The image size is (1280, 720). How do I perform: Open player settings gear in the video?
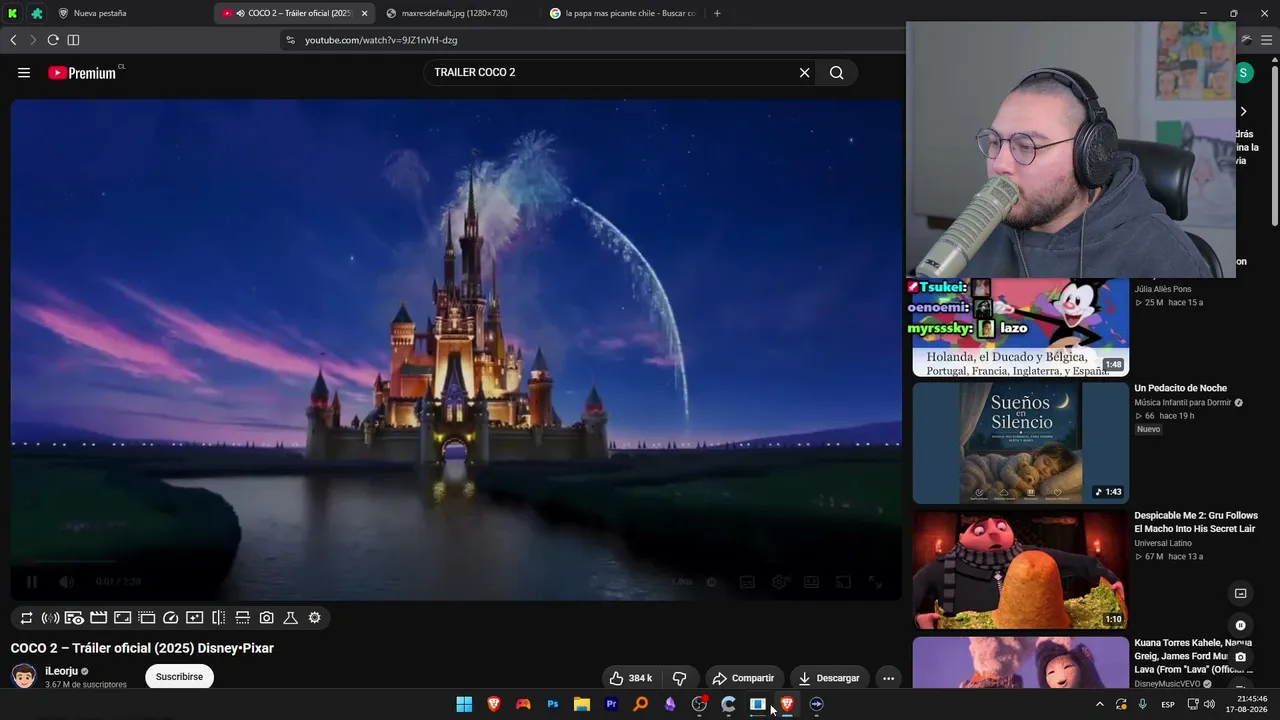click(x=779, y=582)
